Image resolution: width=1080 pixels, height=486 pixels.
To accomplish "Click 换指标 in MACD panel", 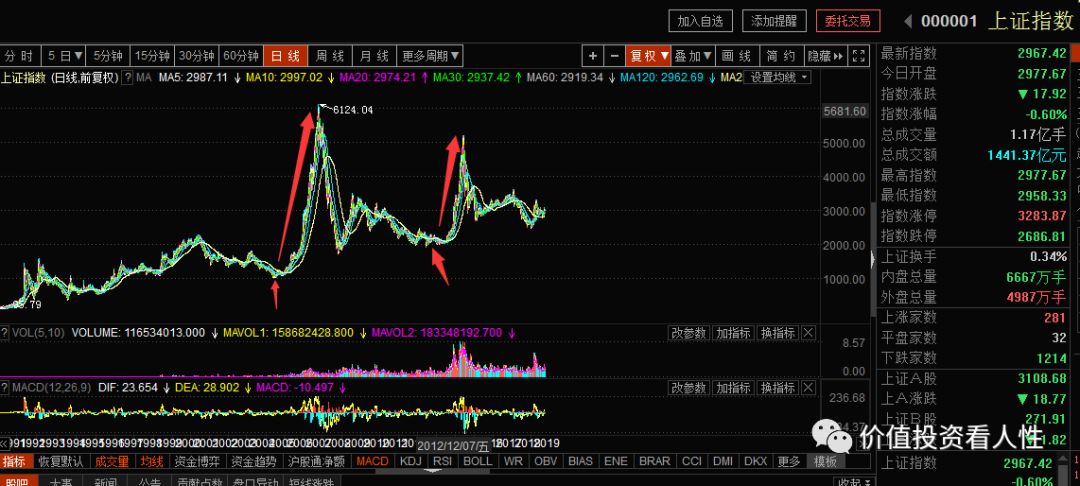I will [x=778, y=388].
